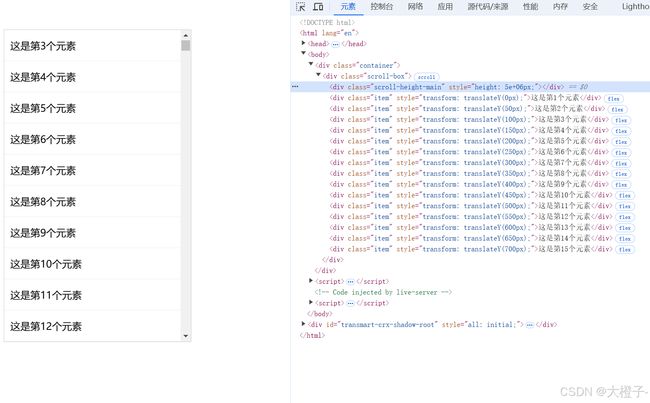
Task: Expand the head element node
Action: [x=303, y=43]
